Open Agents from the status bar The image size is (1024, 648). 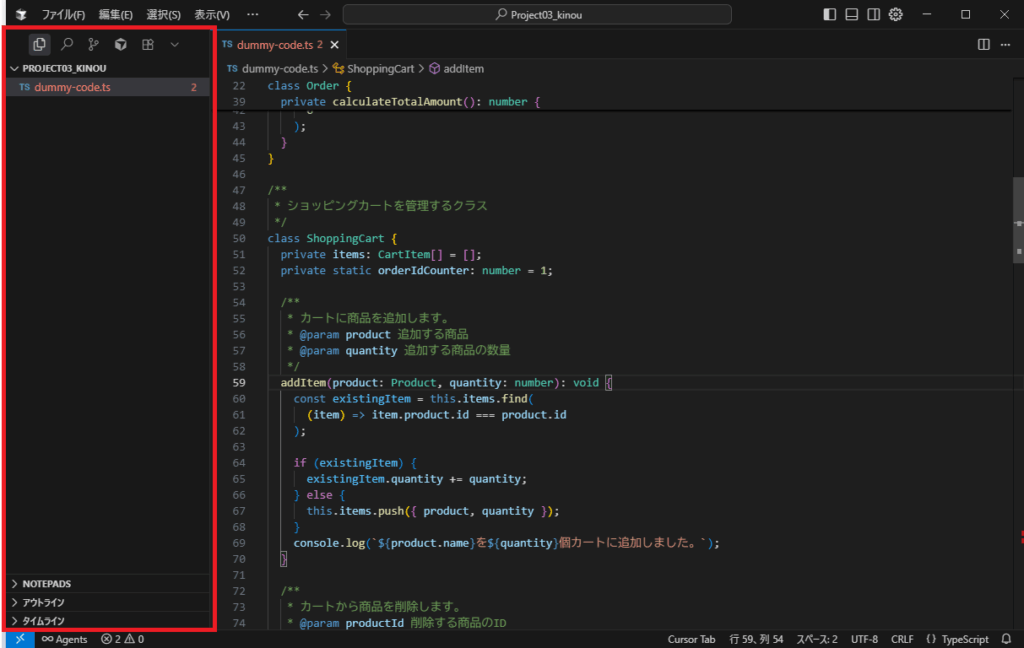(64, 639)
